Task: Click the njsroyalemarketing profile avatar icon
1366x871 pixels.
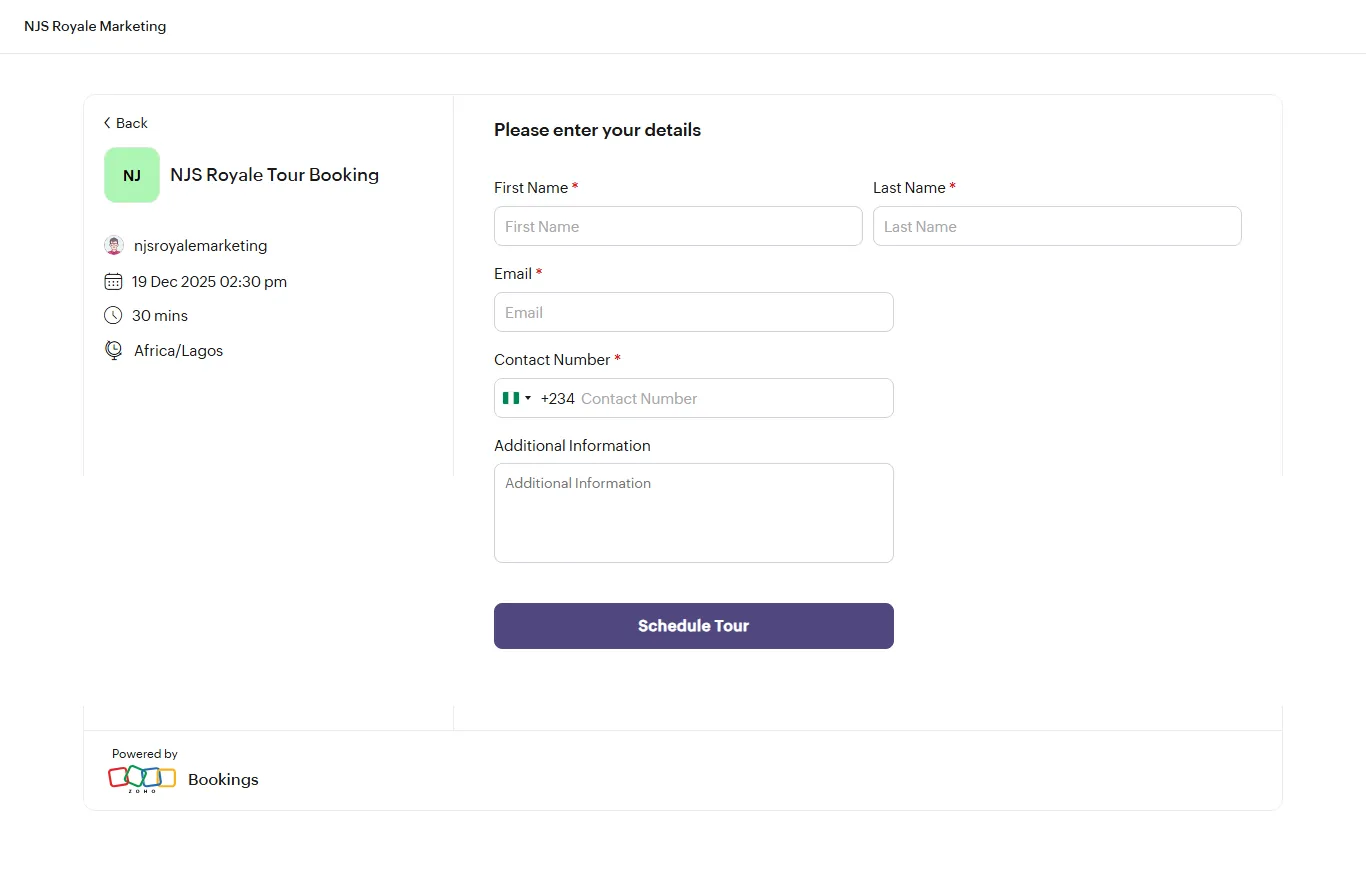Action: 113,245
